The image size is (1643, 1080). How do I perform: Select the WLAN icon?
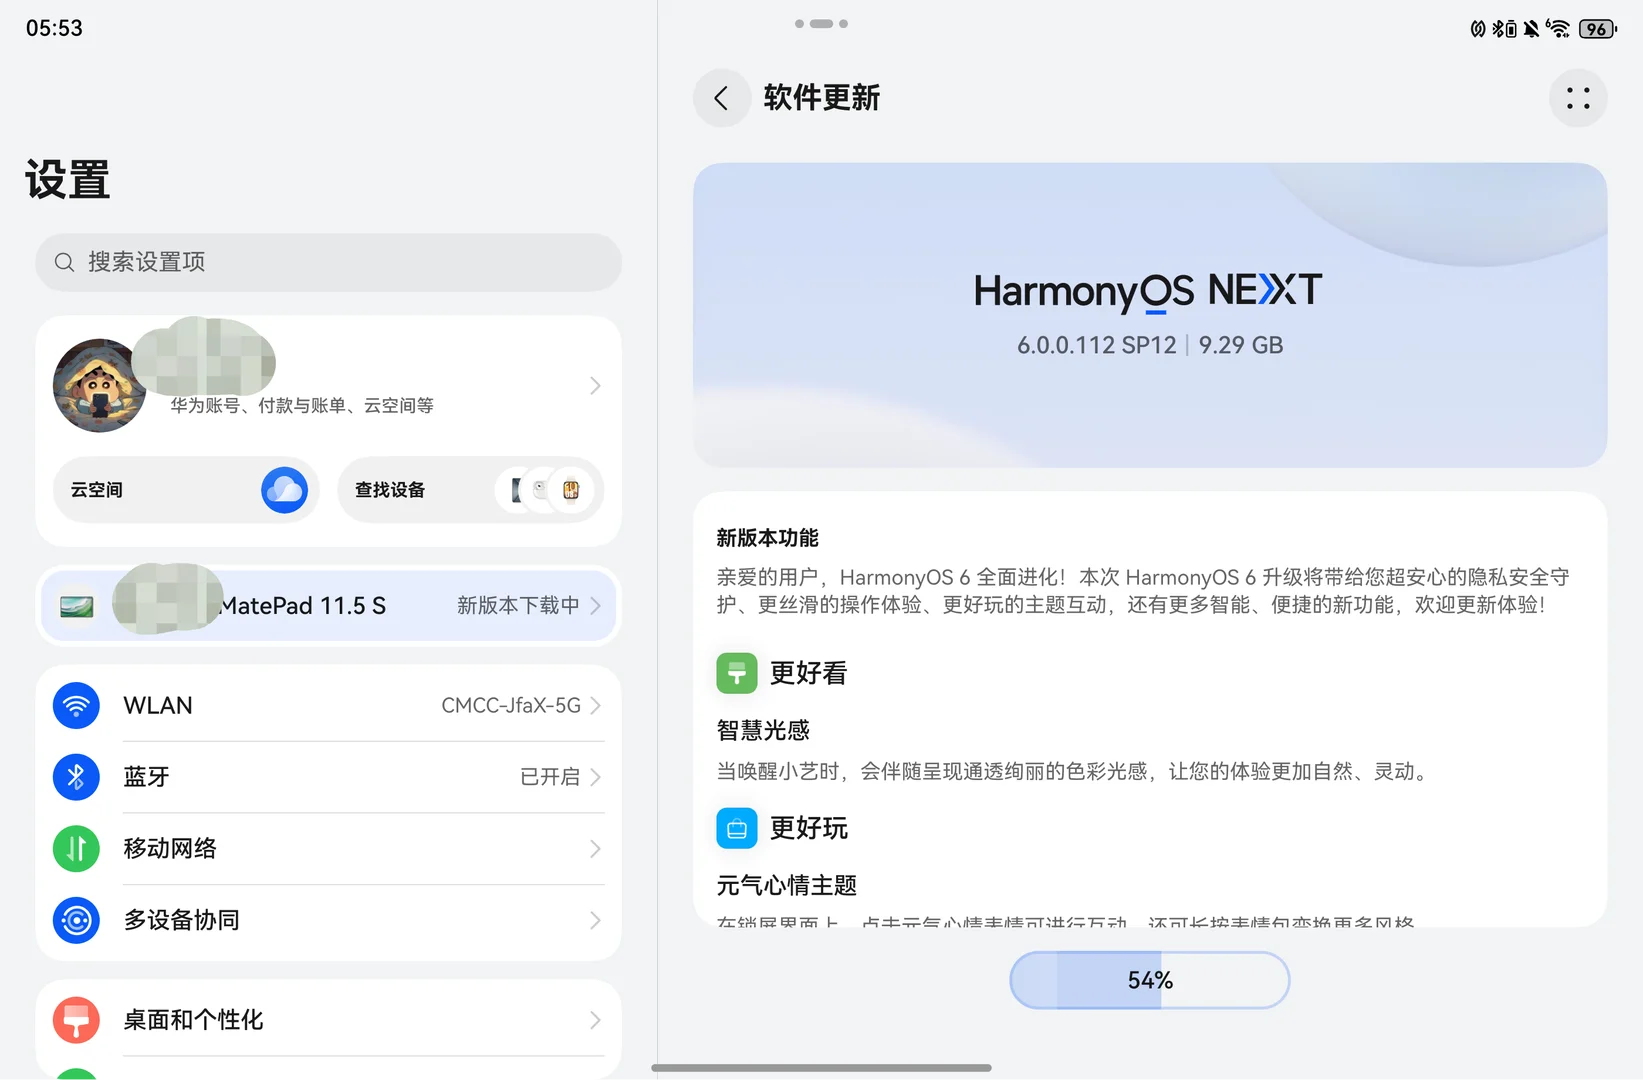point(76,705)
